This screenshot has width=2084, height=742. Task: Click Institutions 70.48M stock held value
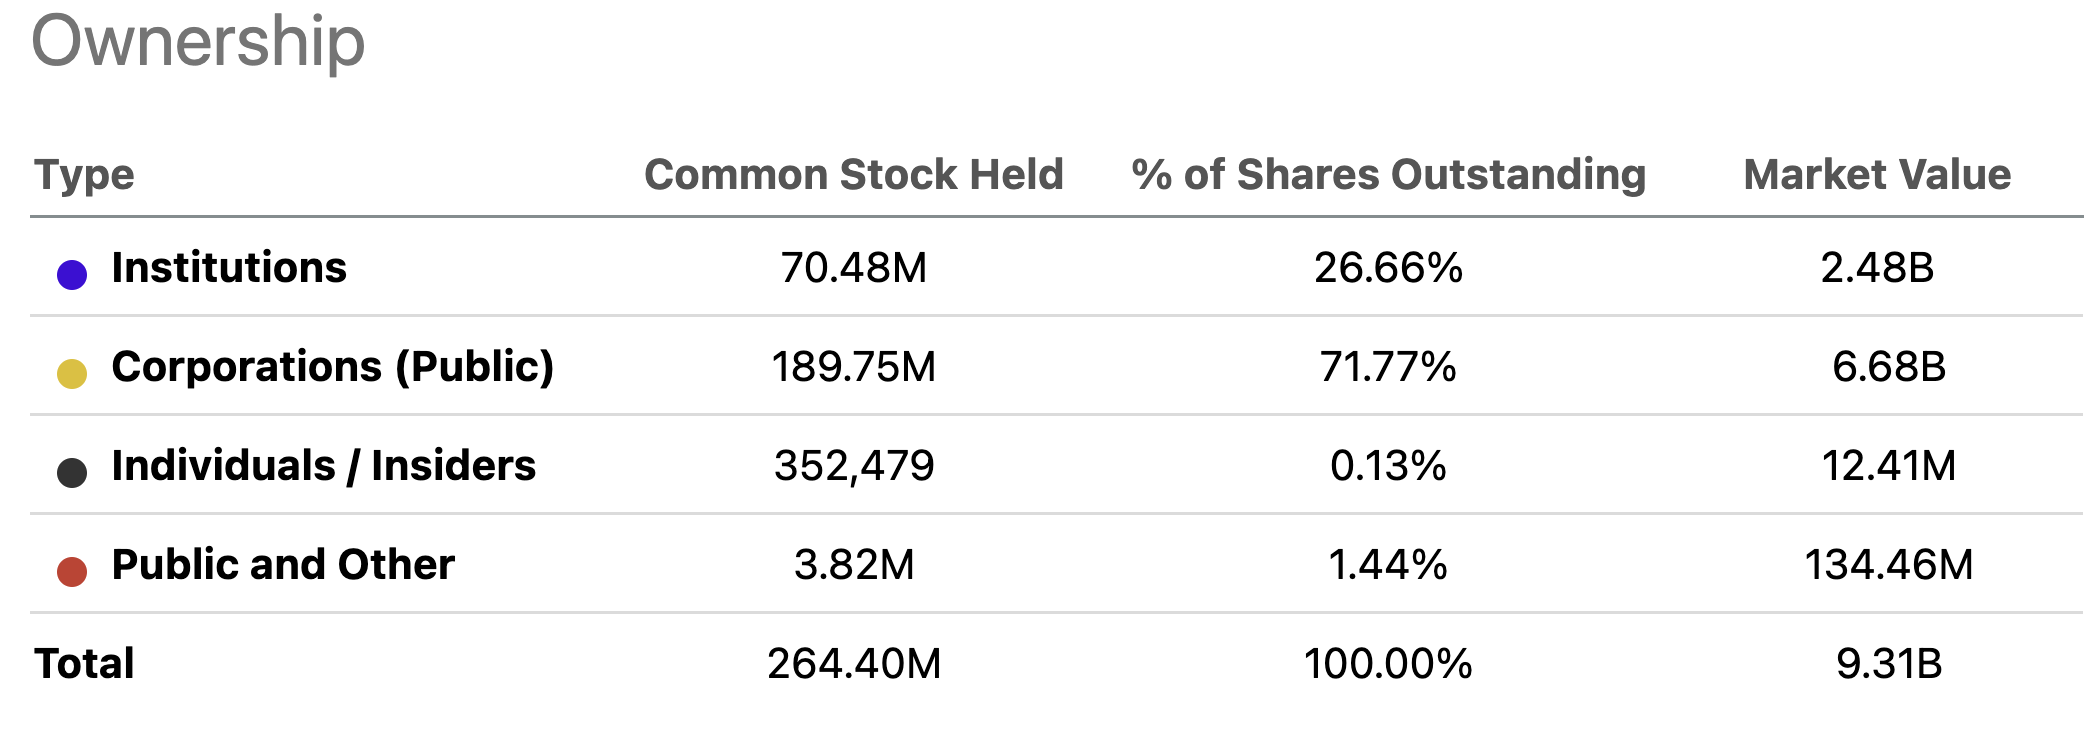pos(853,268)
